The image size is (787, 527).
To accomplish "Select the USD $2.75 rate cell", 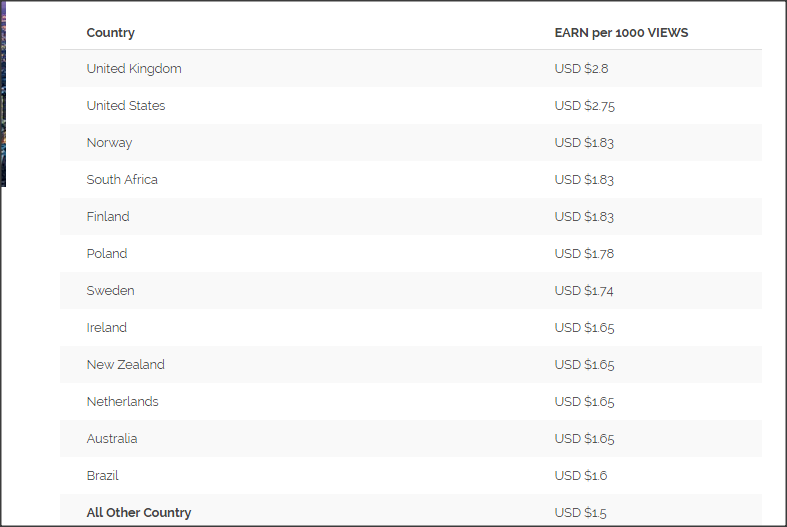I will tap(584, 106).
